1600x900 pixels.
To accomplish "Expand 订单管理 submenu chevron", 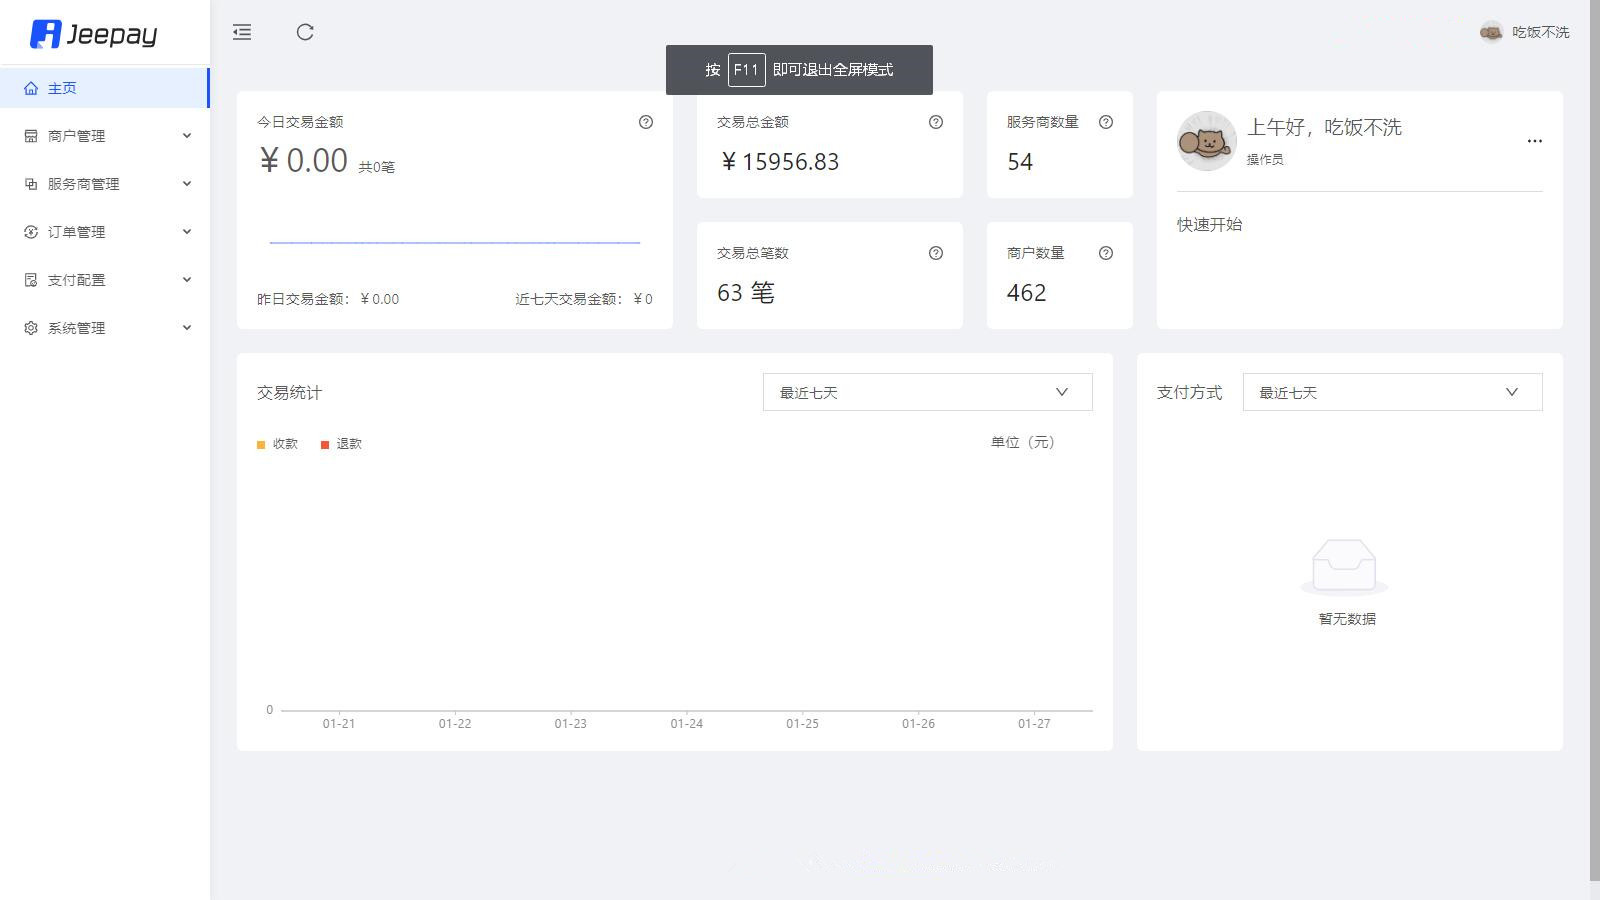I will tap(187, 232).
